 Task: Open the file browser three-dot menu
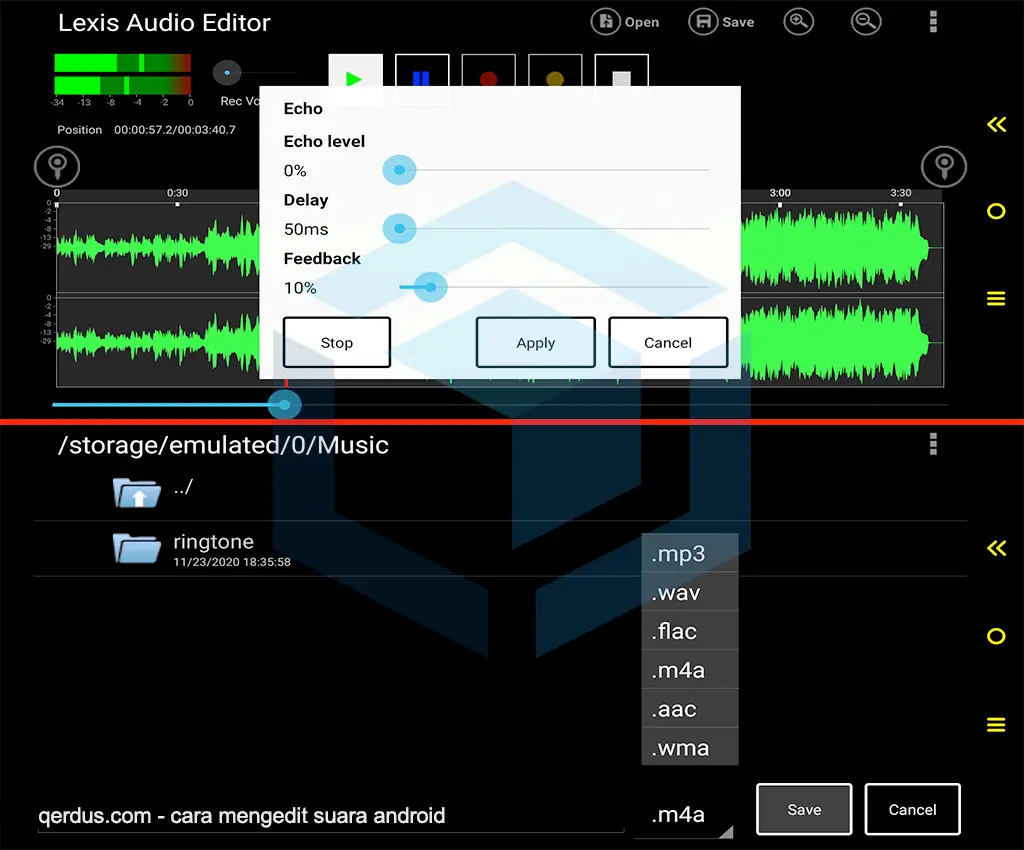(933, 444)
